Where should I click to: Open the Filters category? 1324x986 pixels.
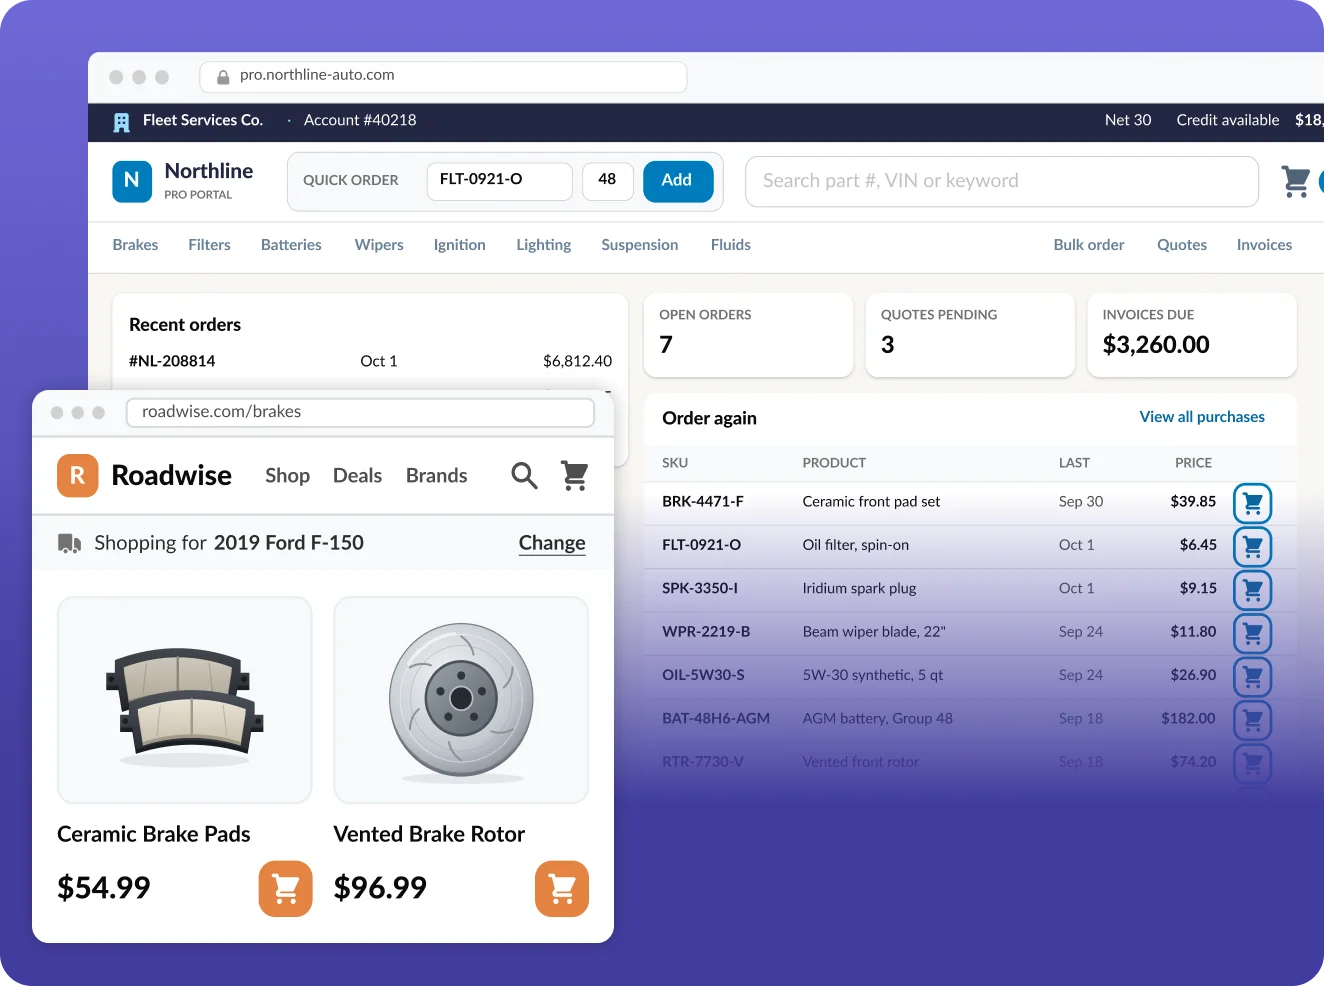pos(209,245)
